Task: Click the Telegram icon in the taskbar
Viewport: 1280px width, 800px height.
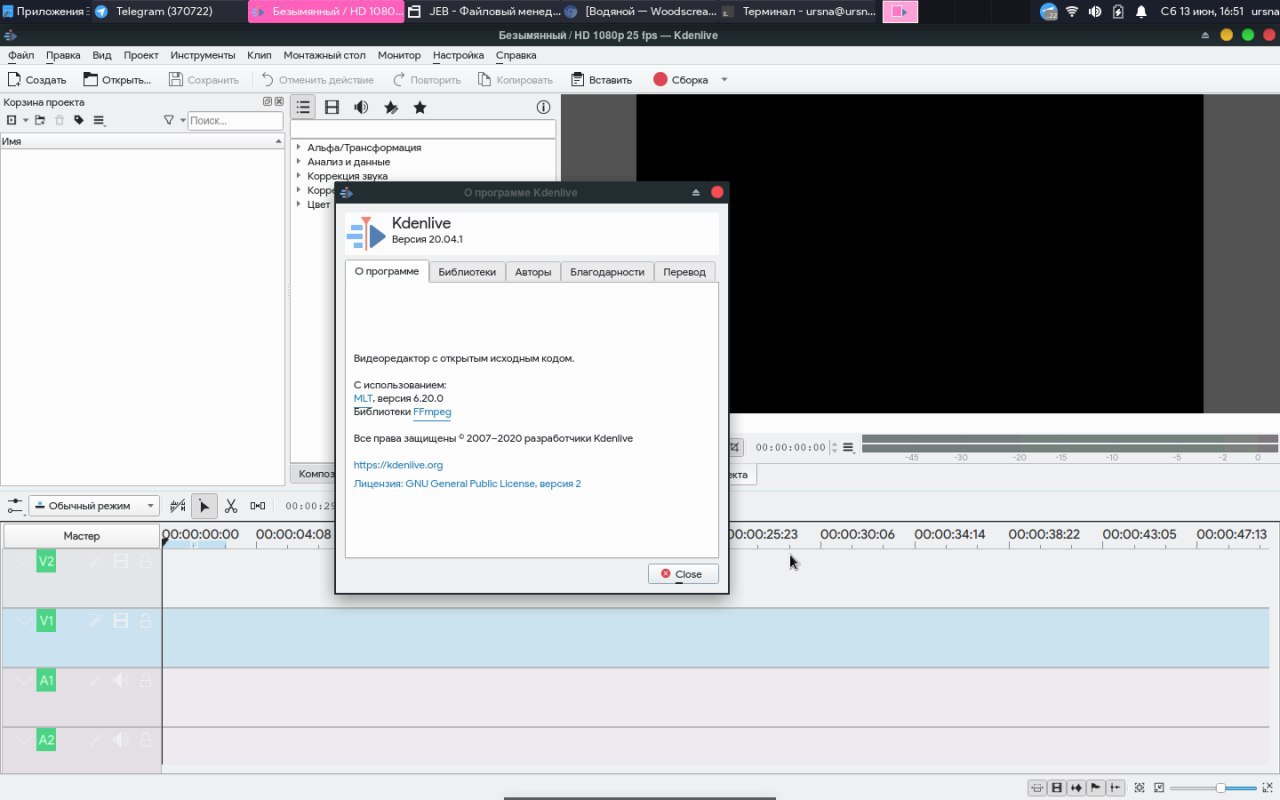Action: 101,12
